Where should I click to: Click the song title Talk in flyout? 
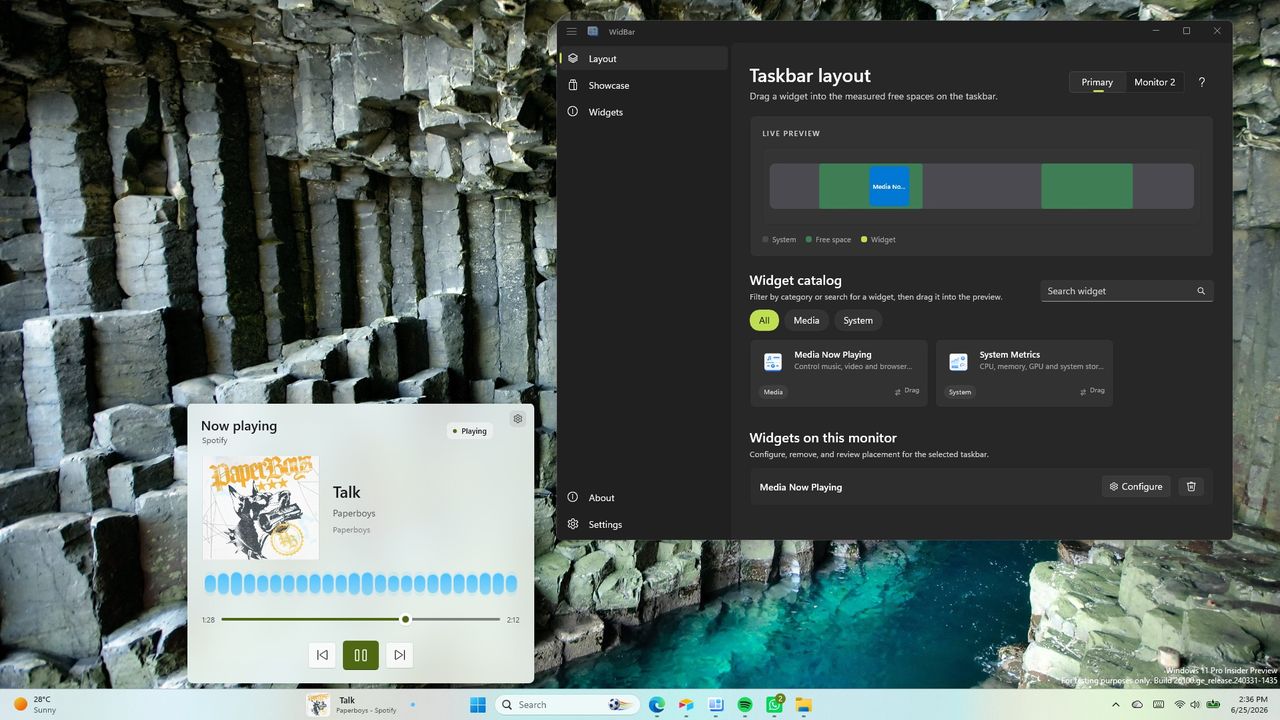point(347,492)
